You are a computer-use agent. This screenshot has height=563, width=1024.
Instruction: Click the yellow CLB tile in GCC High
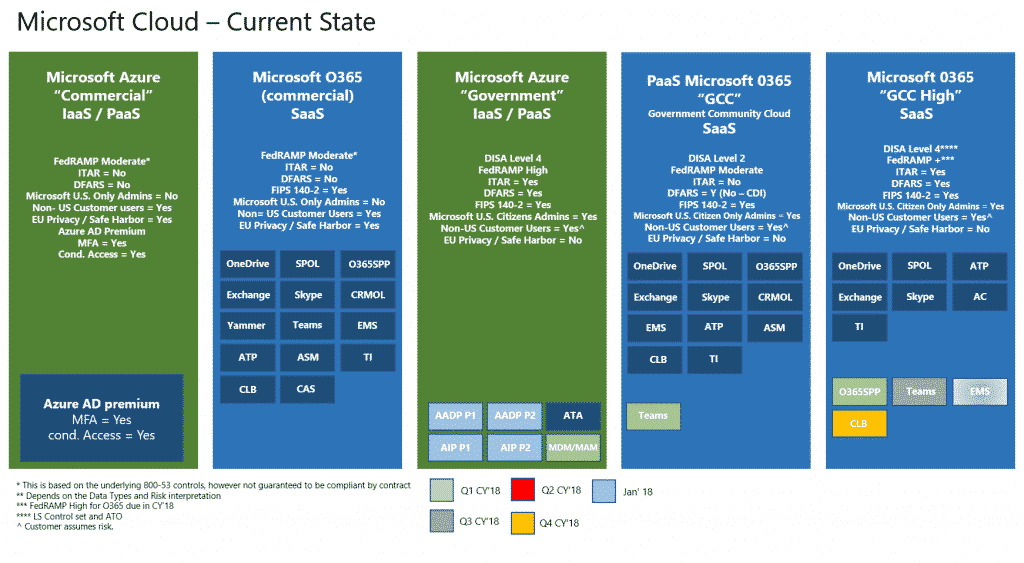click(x=859, y=424)
